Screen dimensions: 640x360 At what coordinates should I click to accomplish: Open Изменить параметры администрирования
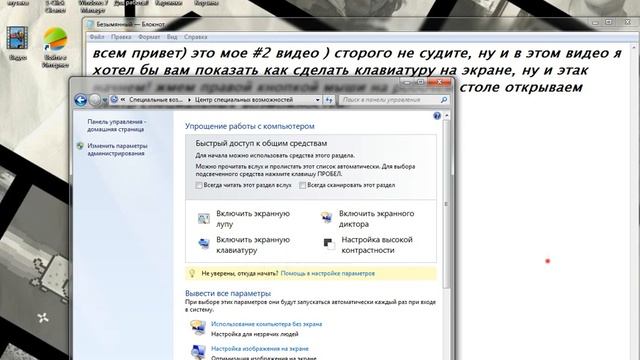coord(117,149)
